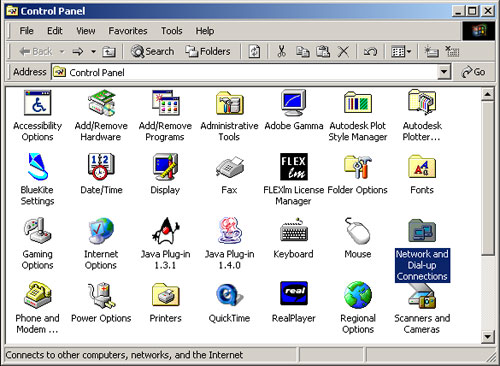
Task: Open Network and Dial-up Connections
Action: point(422,231)
